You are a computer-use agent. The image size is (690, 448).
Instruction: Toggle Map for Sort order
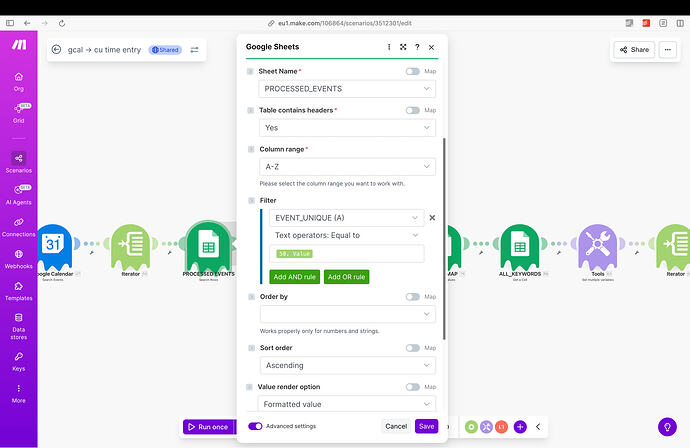pos(413,348)
